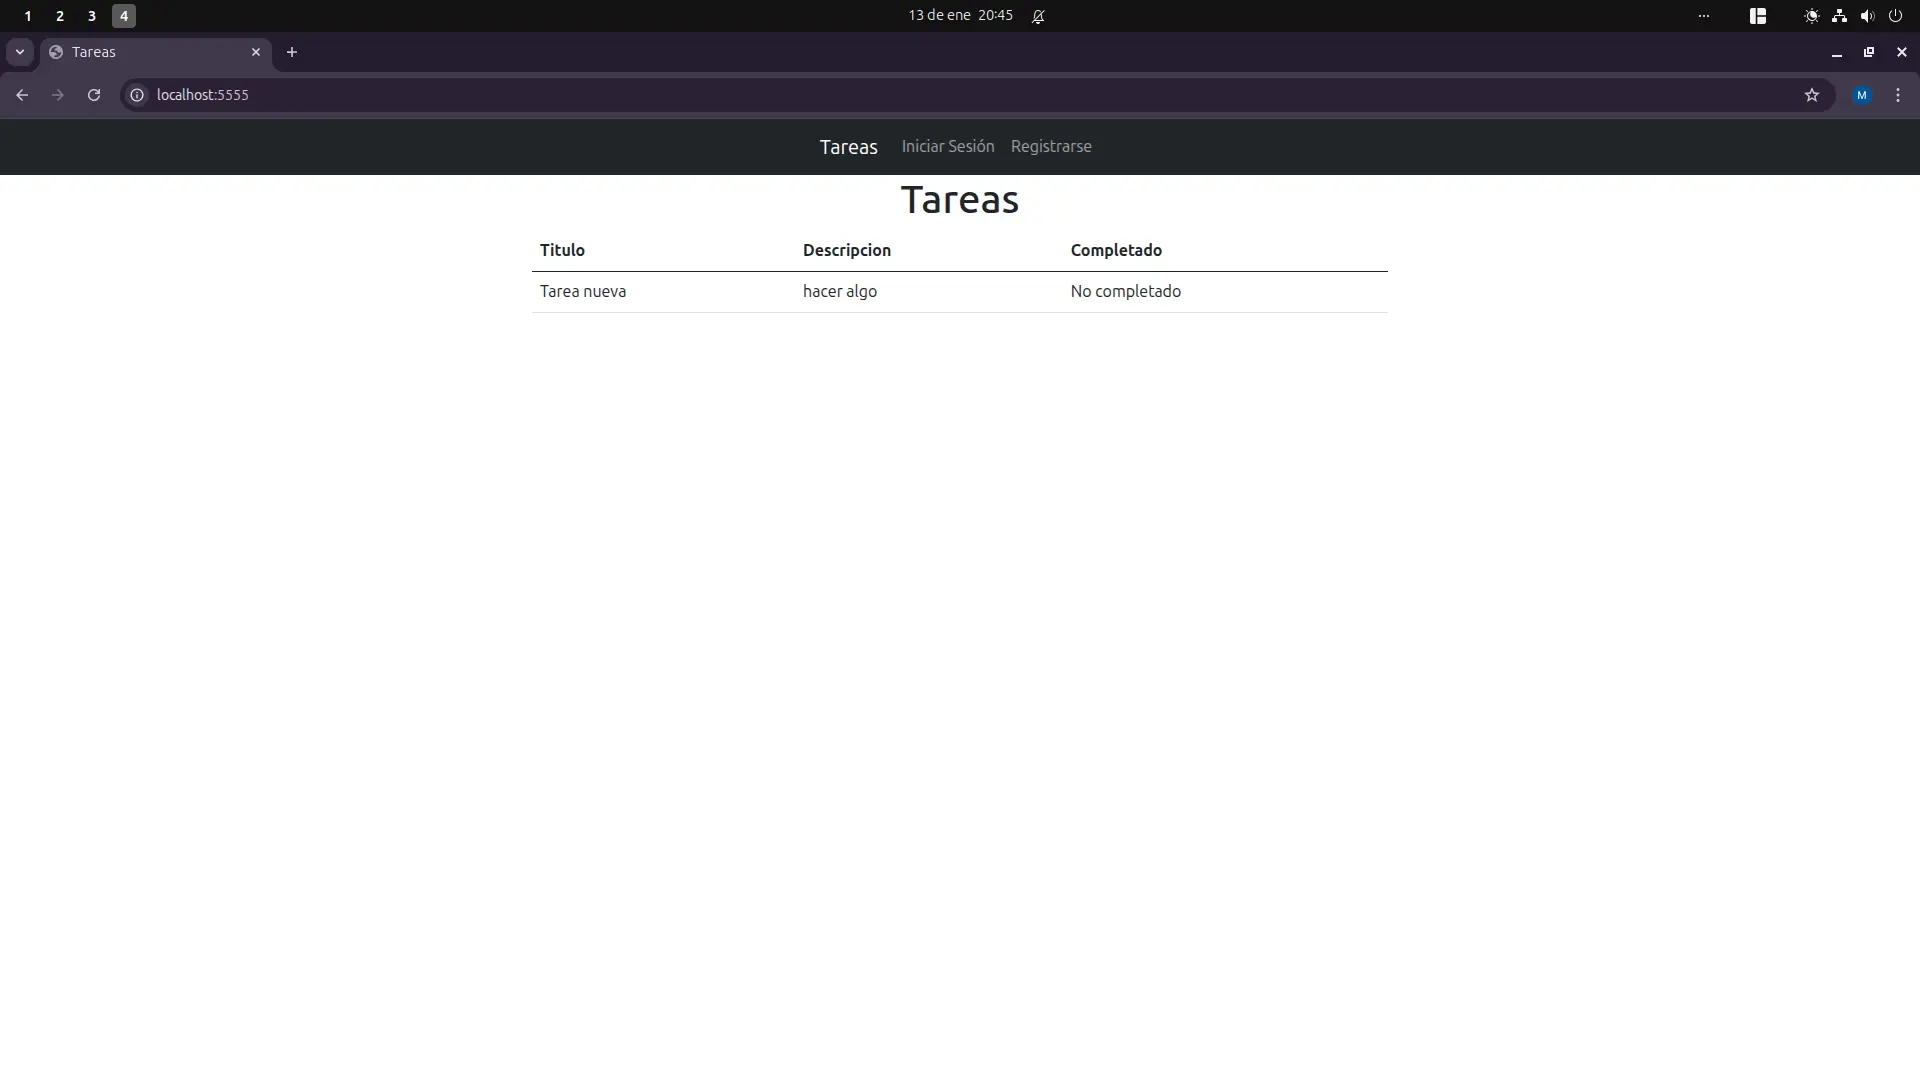Open the browser profile avatar M

pos(1862,94)
